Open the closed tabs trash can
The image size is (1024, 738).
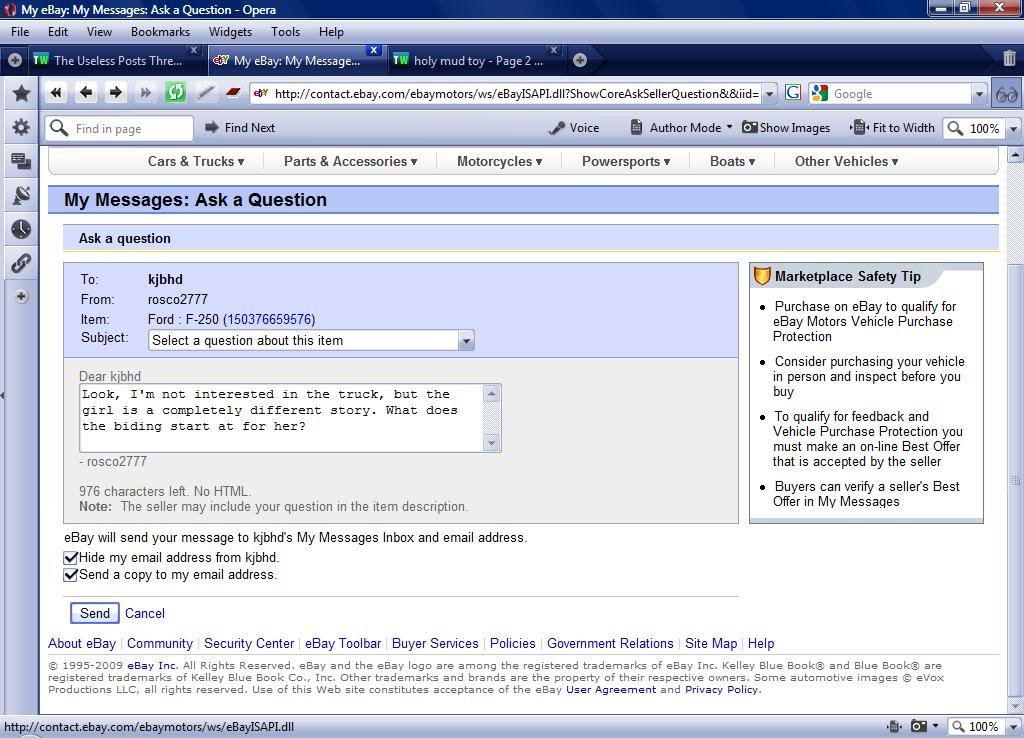(x=1009, y=58)
